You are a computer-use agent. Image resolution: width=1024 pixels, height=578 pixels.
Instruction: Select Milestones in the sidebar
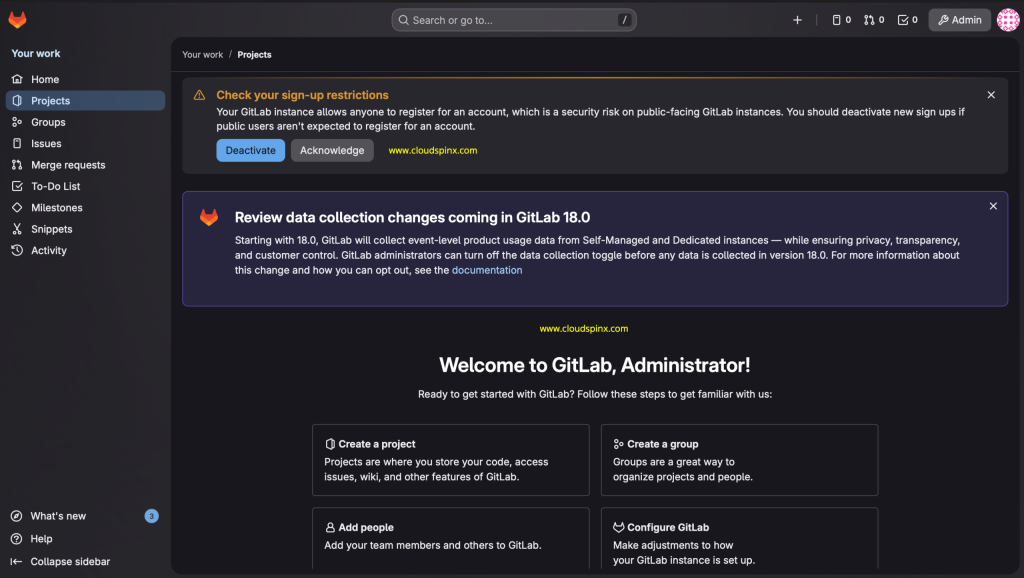(x=56, y=207)
